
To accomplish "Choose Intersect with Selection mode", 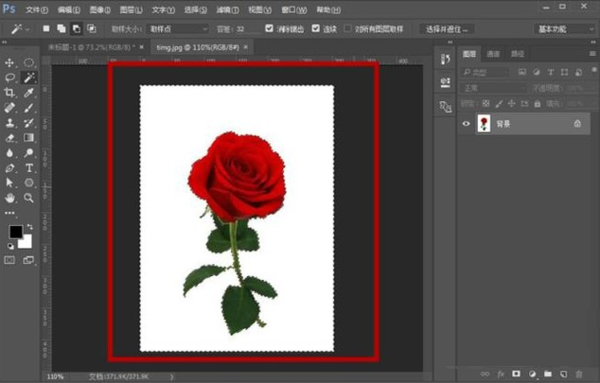I will 91,29.
